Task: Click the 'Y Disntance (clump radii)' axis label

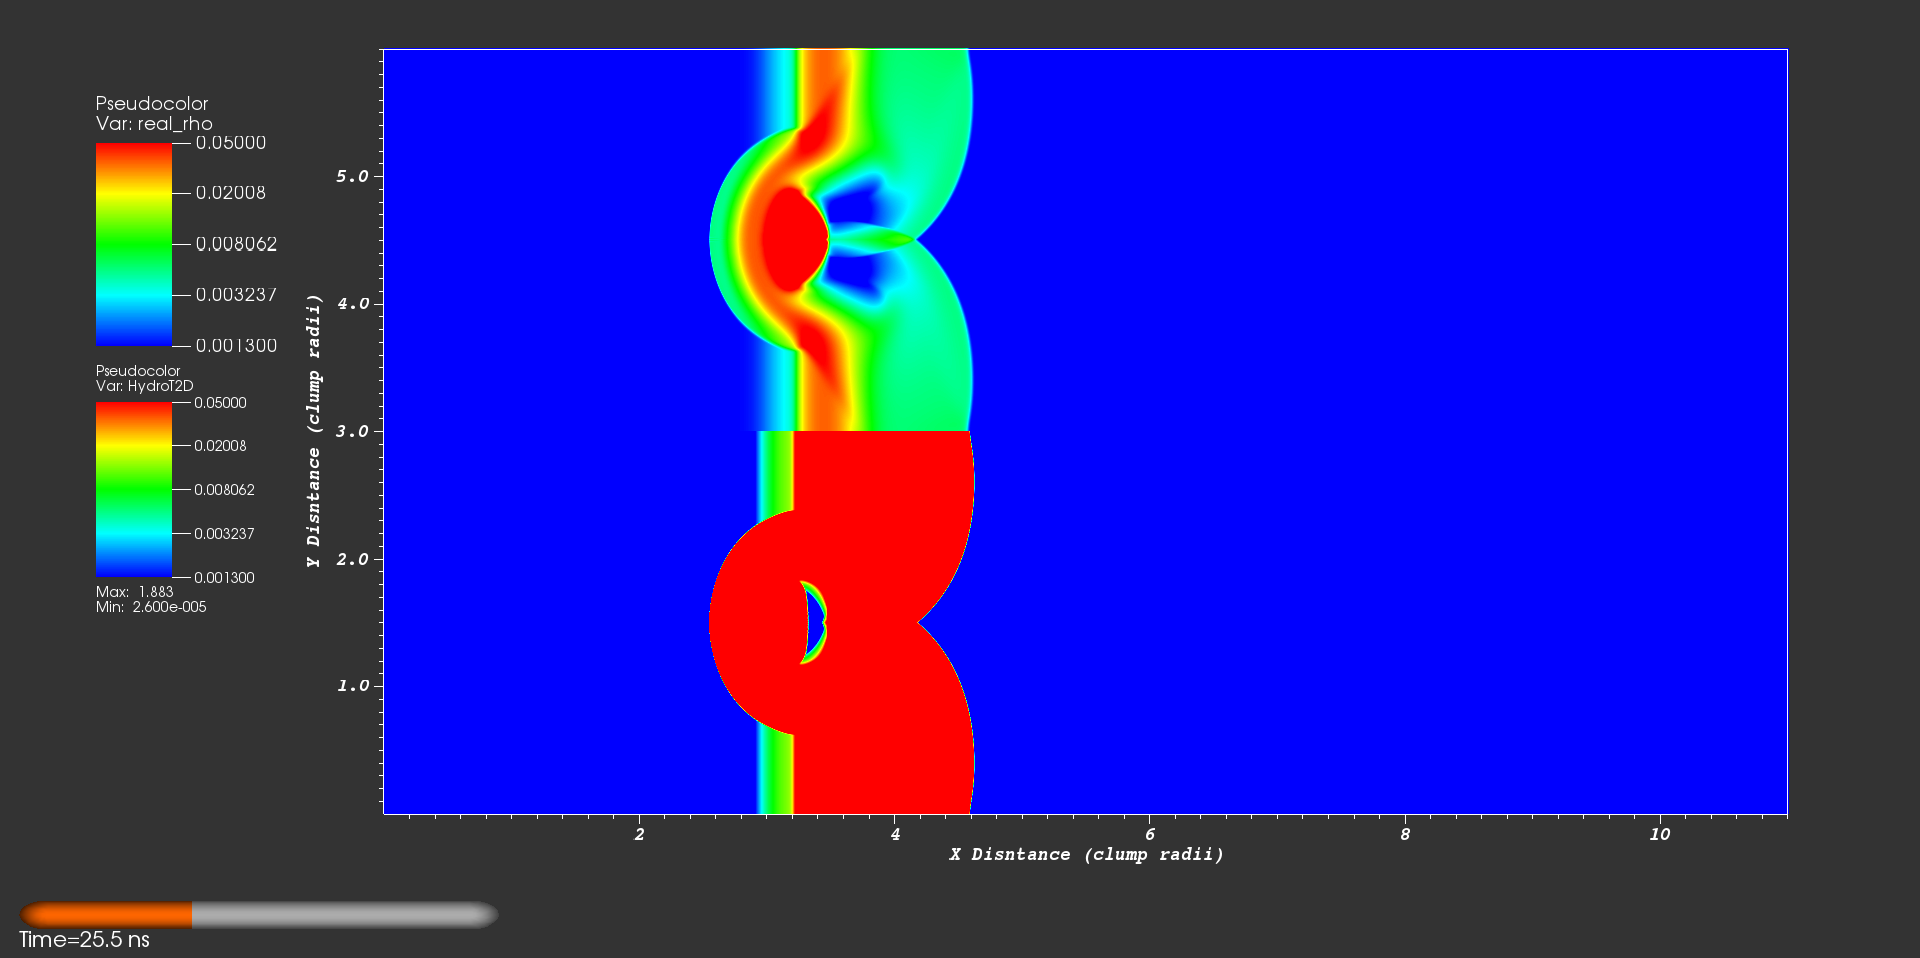Action: [x=314, y=431]
